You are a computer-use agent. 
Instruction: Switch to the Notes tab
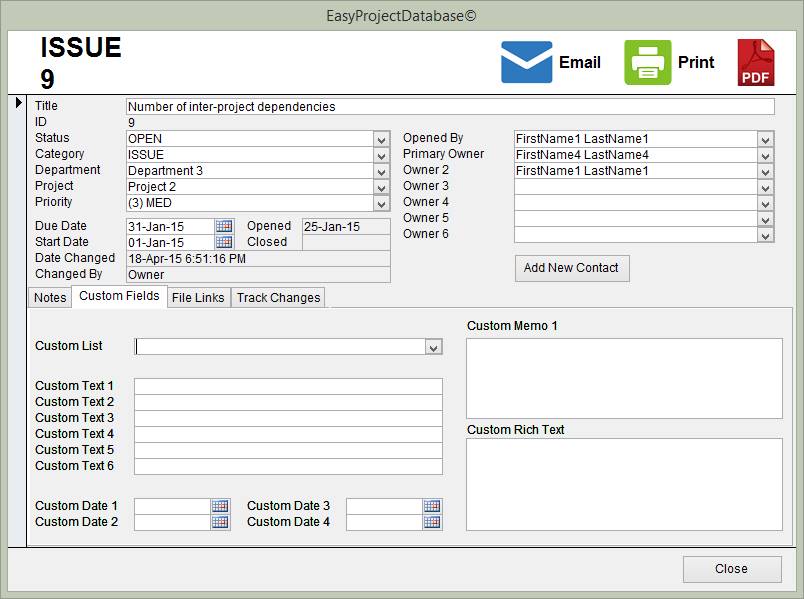50,297
